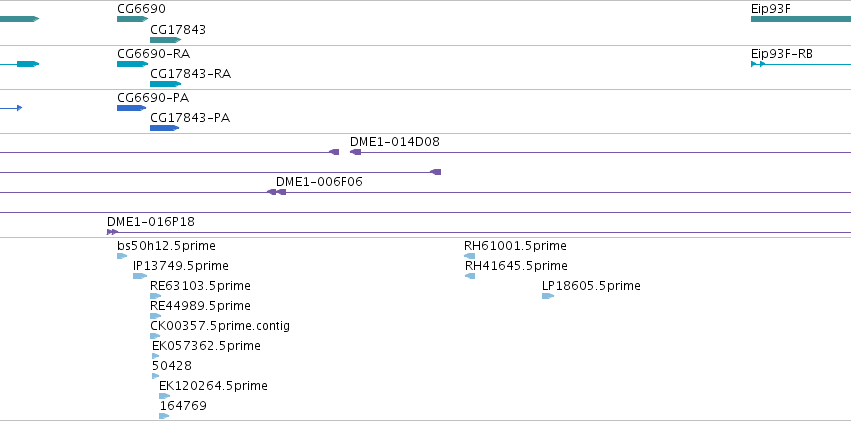Select the CG6690 gene arrow glyph
This screenshot has height=421, width=851.
[132, 19]
